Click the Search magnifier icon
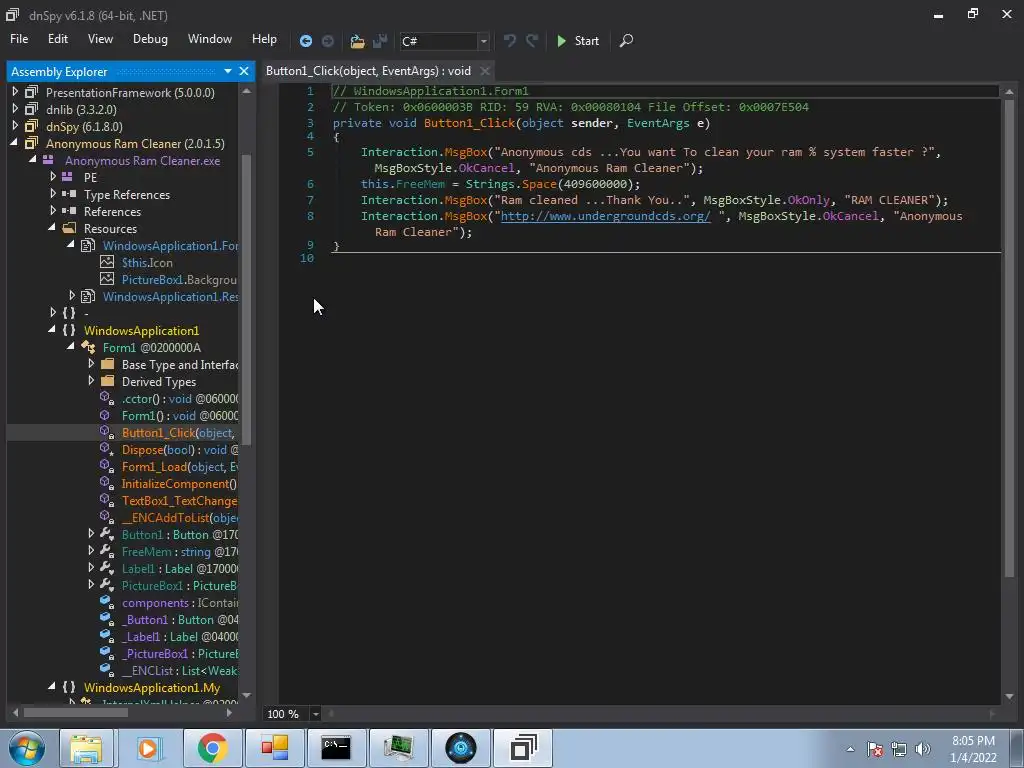This screenshot has height=768, width=1024. pyautogui.click(x=626, y=40)
